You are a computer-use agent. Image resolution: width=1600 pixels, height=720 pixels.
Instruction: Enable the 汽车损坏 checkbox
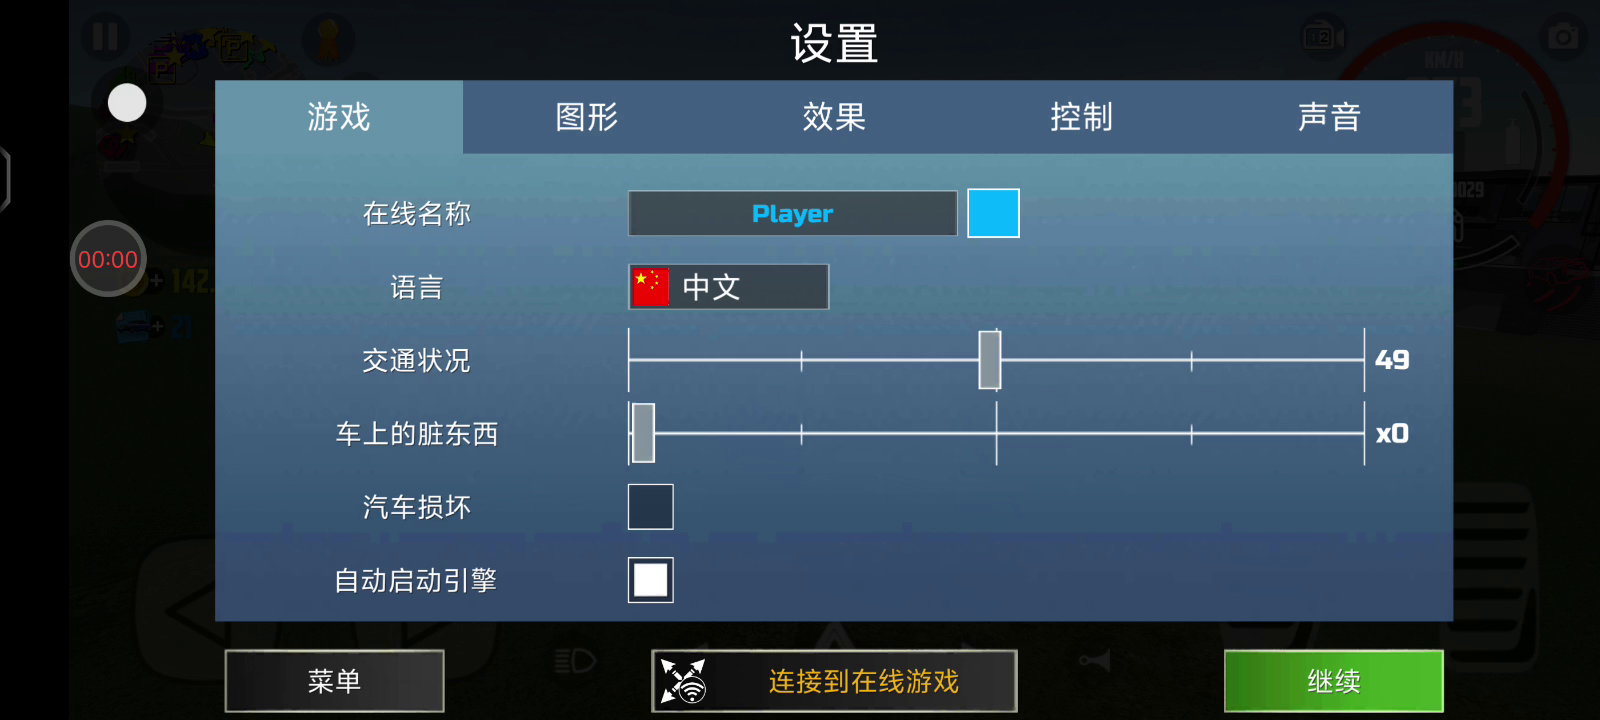pyautogui.click(x=650, y=507)
